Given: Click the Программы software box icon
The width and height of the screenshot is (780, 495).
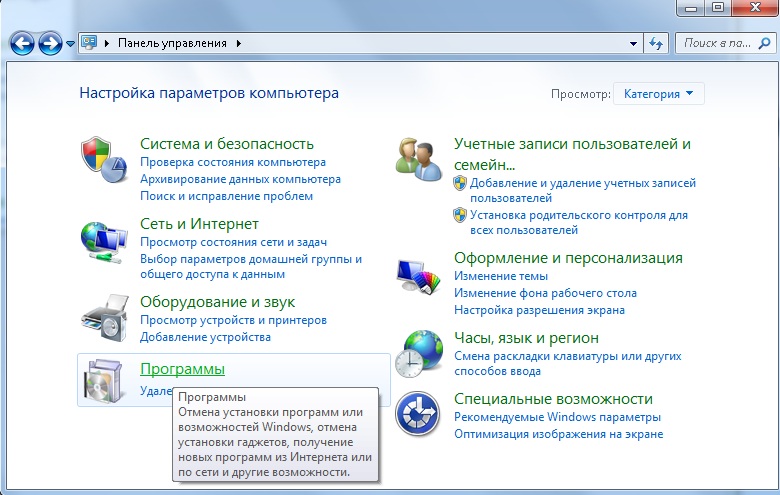Looking at the screenshot, I should coord(103,381).
